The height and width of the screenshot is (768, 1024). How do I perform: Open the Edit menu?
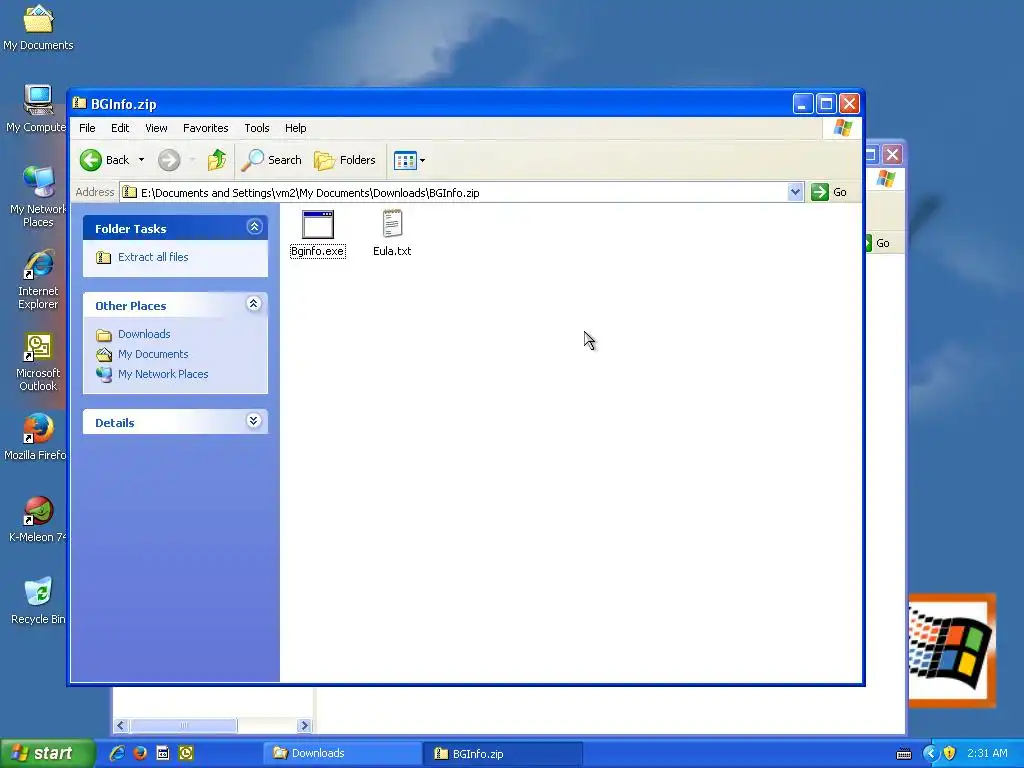pyautogui.click(x=120, y=128)
